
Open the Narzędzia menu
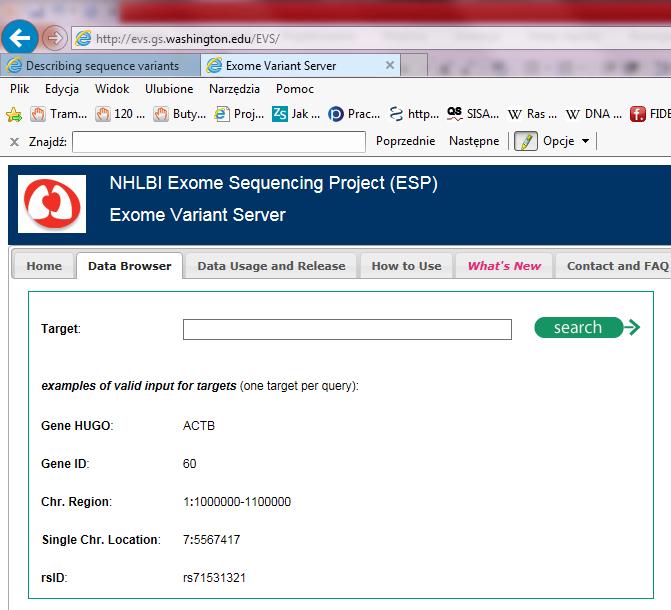(234, 89)
